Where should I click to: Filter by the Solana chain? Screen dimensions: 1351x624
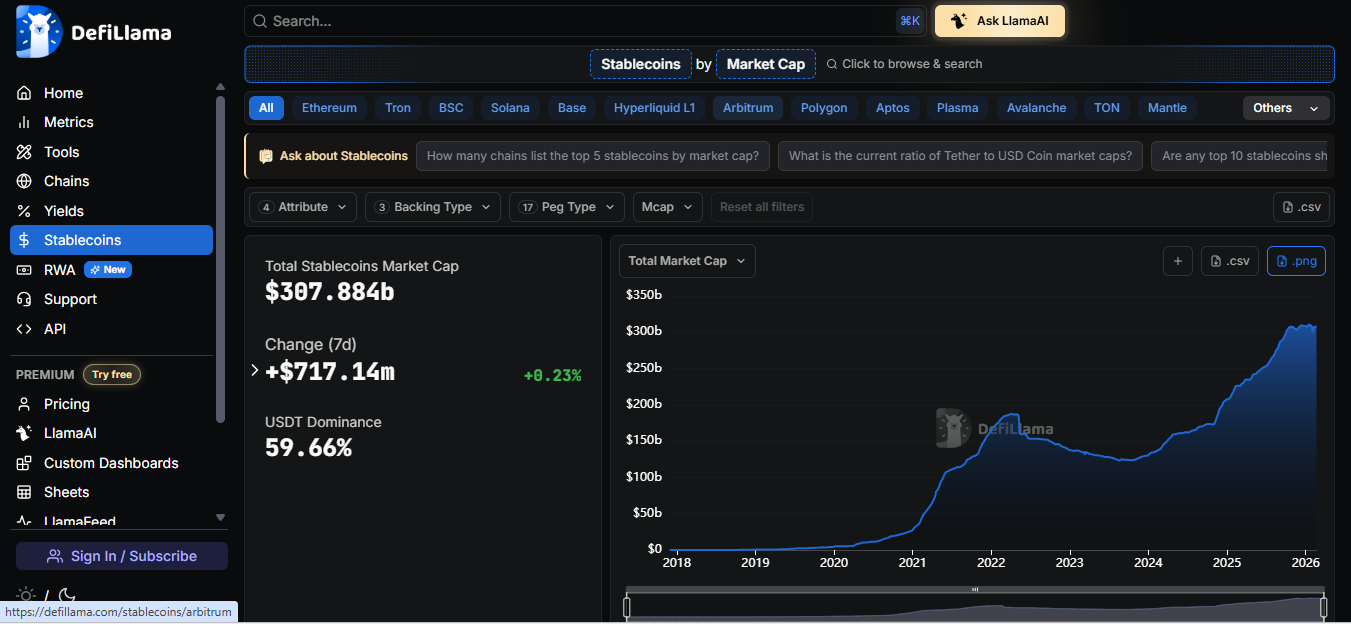click(510, 108)
